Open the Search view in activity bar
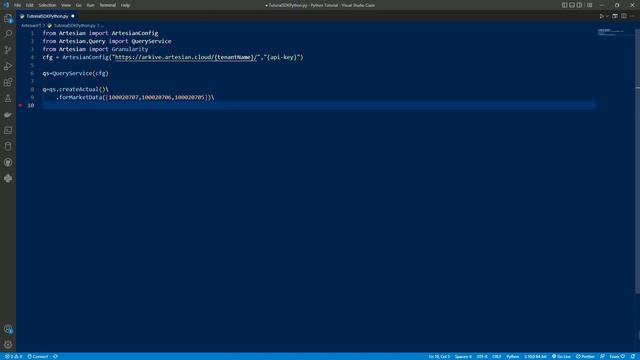The image size is (640, 360). pos(8,34)
